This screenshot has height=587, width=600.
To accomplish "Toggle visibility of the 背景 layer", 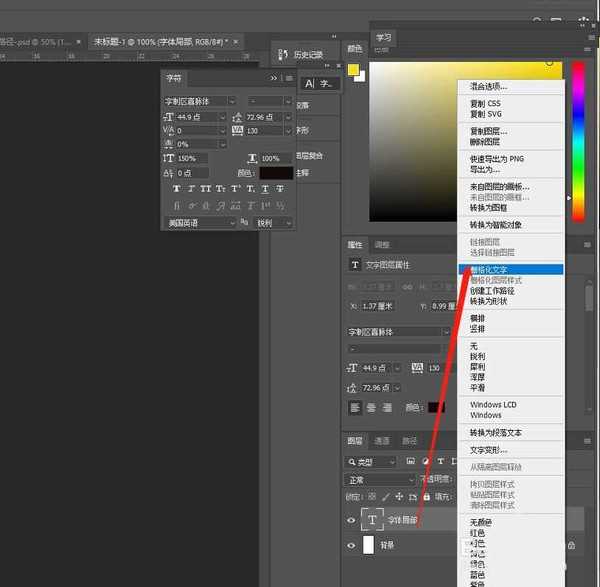I will [351, 545].
